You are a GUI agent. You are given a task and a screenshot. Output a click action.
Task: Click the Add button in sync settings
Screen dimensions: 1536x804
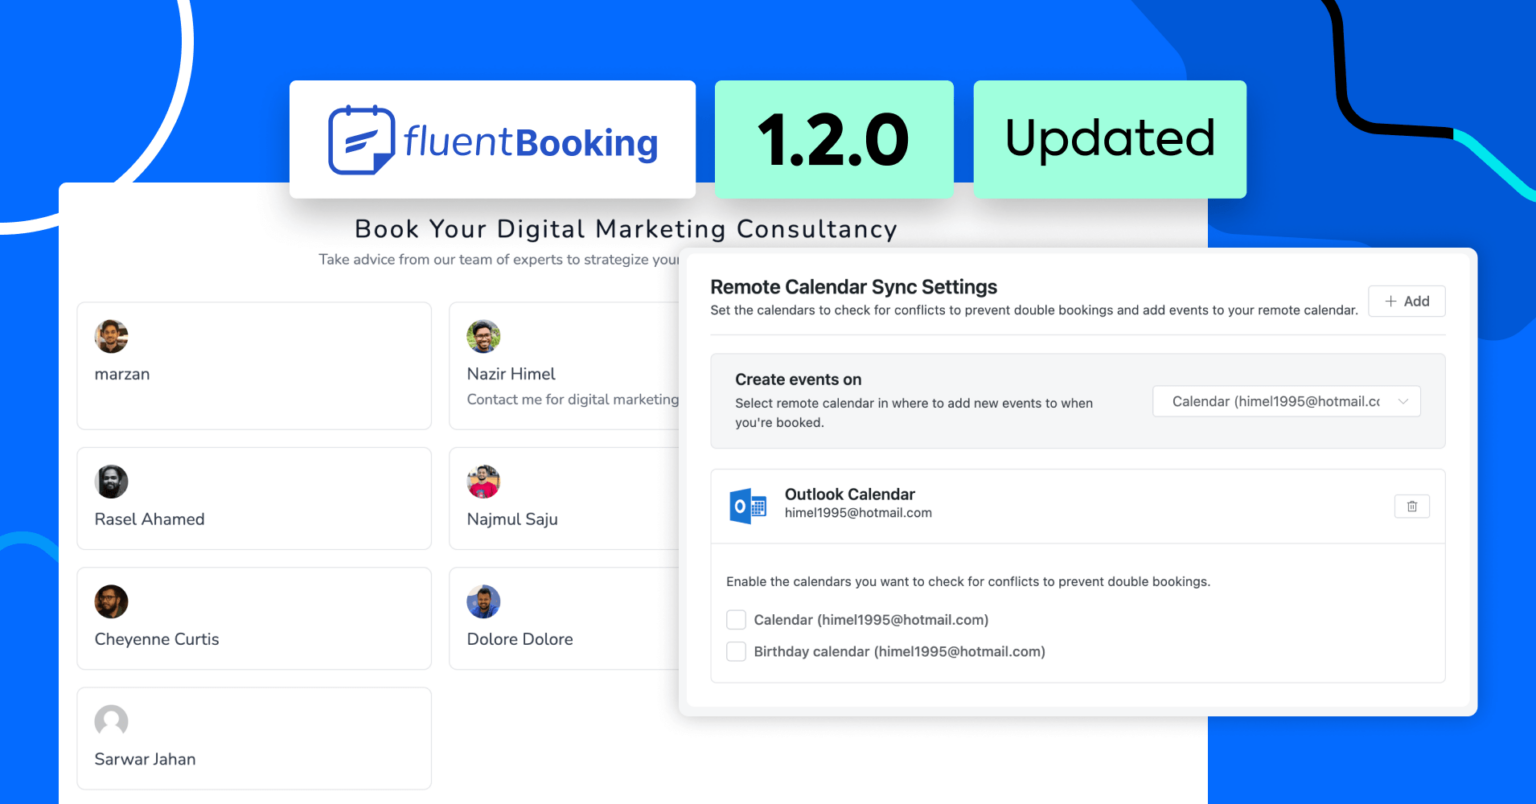(1407, 301)
